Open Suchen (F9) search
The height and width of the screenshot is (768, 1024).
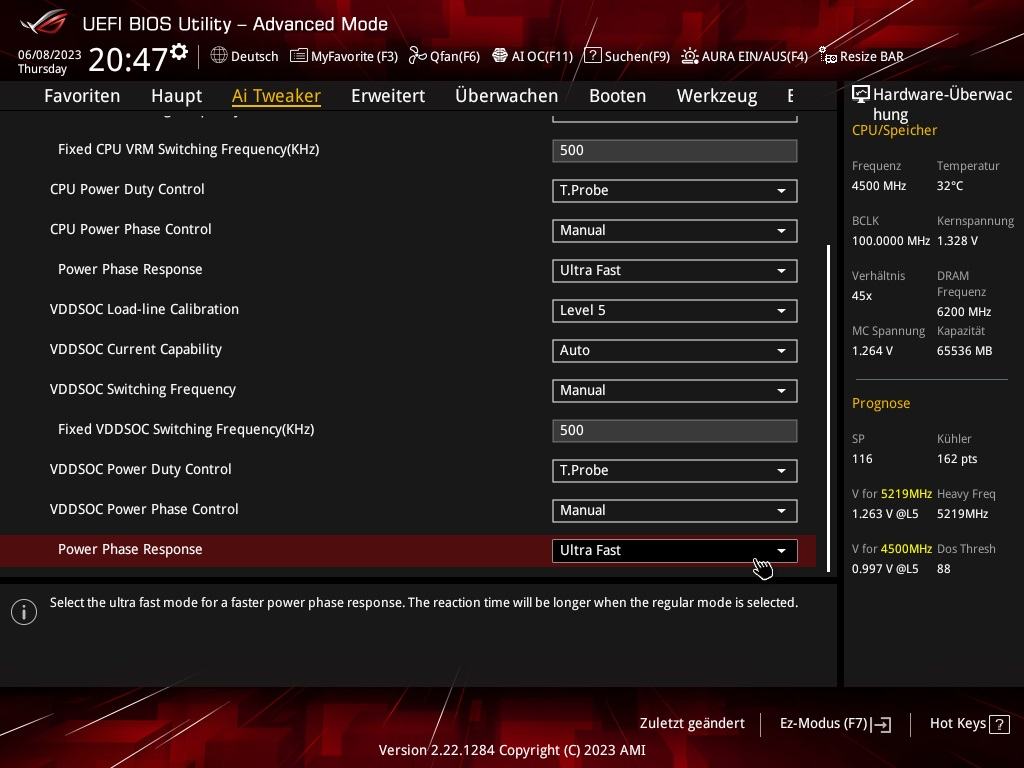tap(627, 56)
